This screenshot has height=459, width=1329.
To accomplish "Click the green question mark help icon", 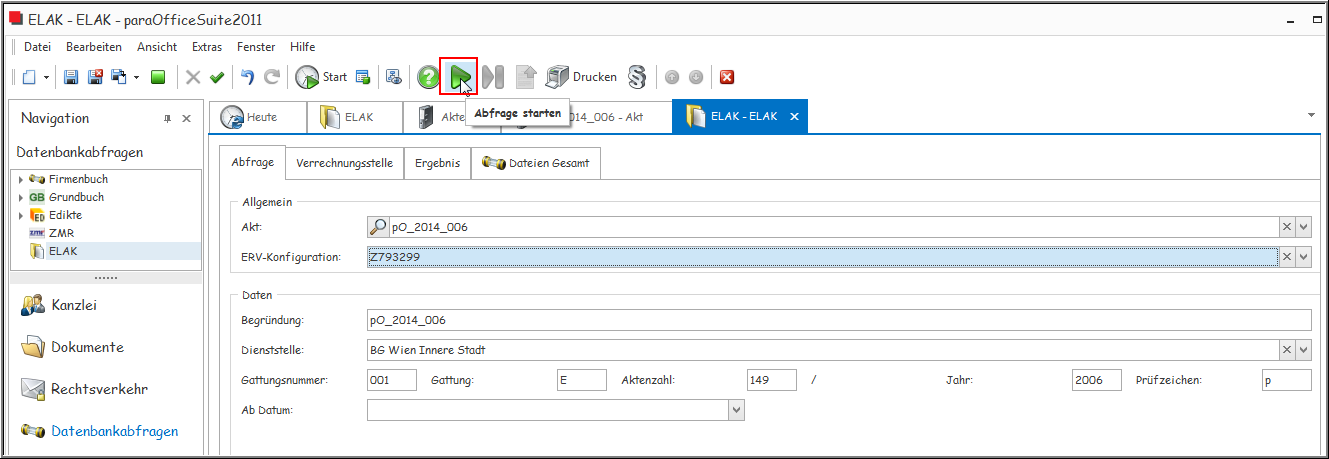I will pos(428,77).
